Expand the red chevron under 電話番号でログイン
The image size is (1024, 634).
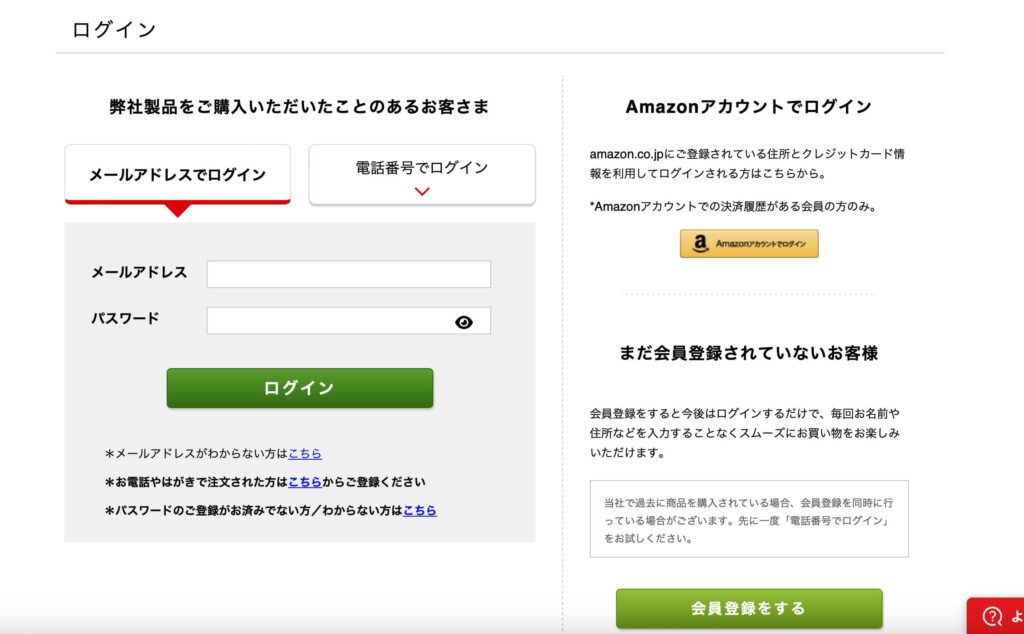click(422, 191)
